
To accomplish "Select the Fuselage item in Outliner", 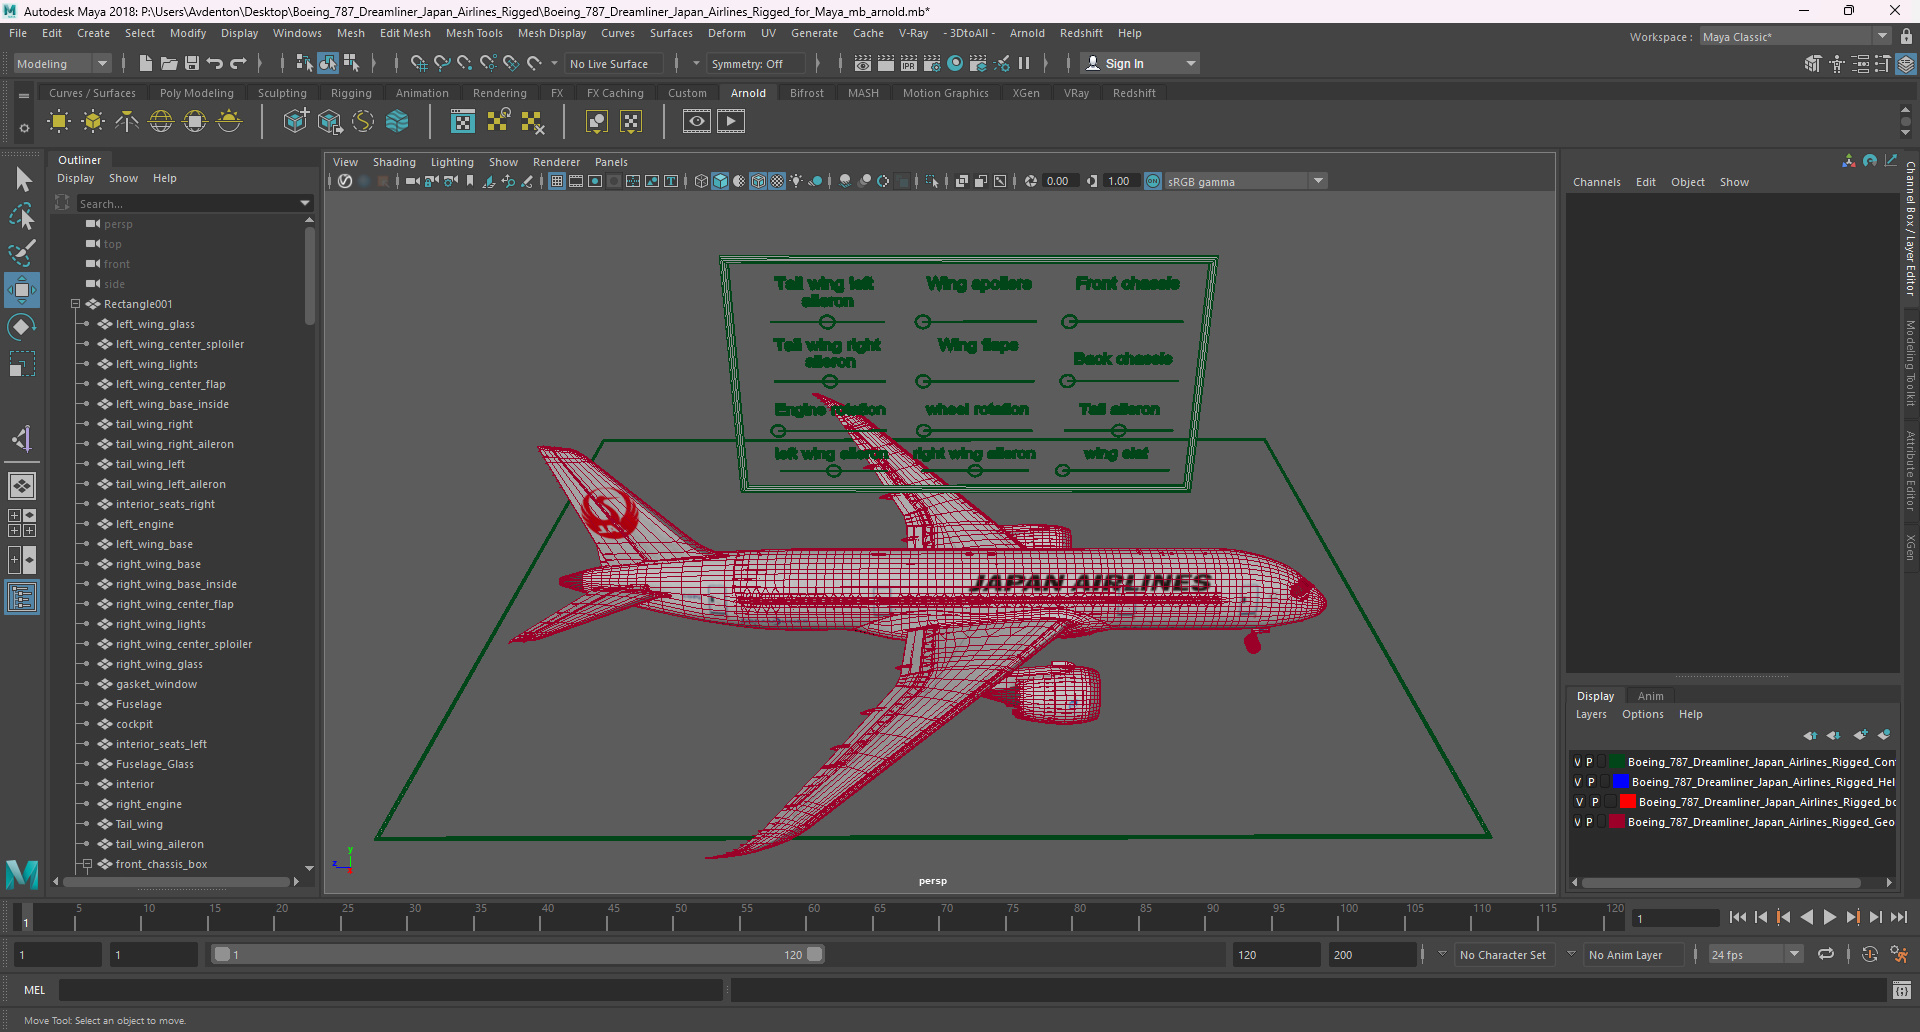I will [138, 704].
